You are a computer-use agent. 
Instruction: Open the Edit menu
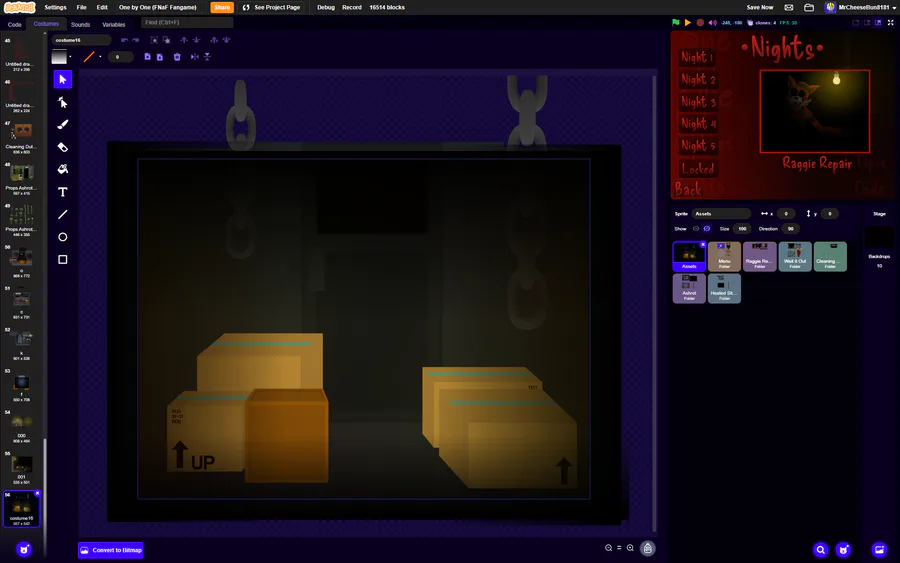click(102, 7)
